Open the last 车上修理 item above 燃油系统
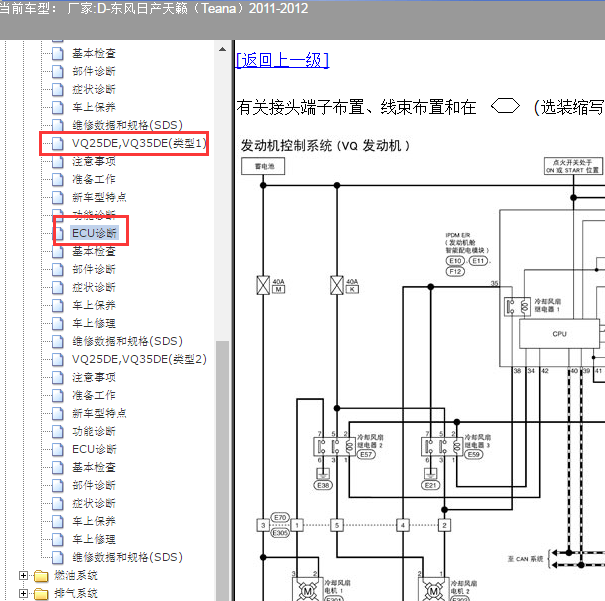 [94, 539]
